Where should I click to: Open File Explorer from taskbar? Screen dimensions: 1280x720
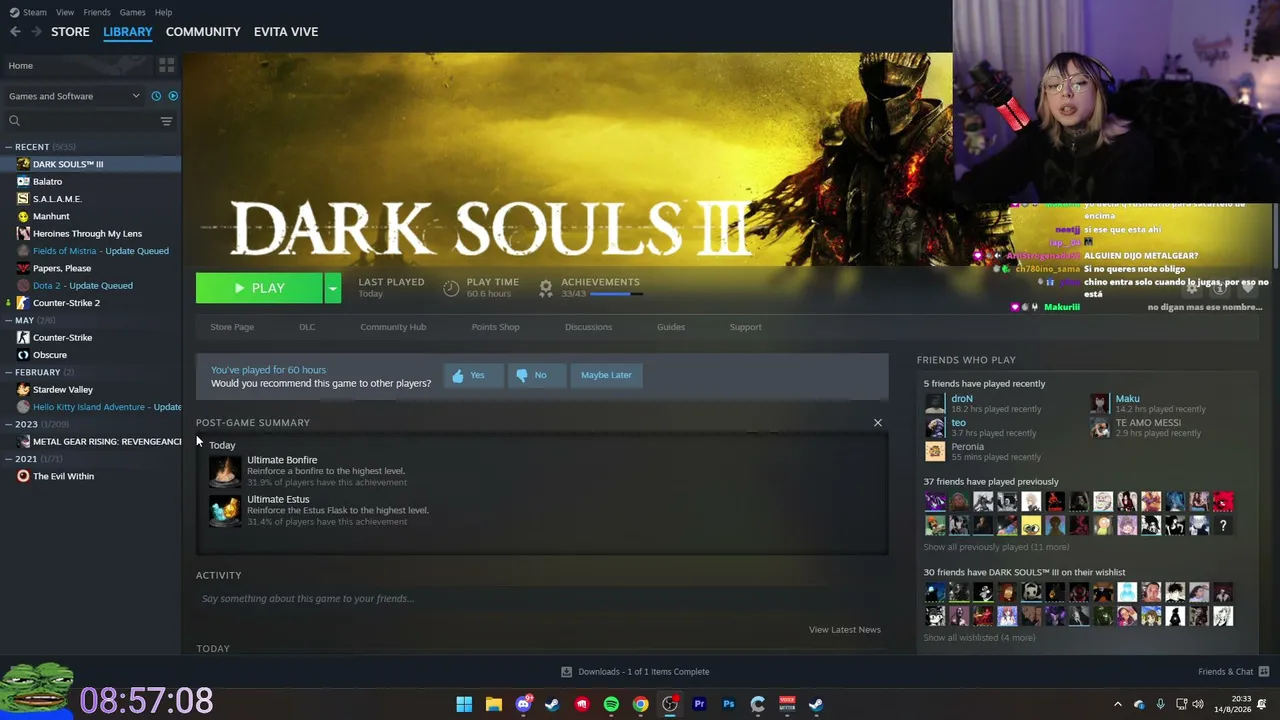pyautogui.click(x=493, y=704)
